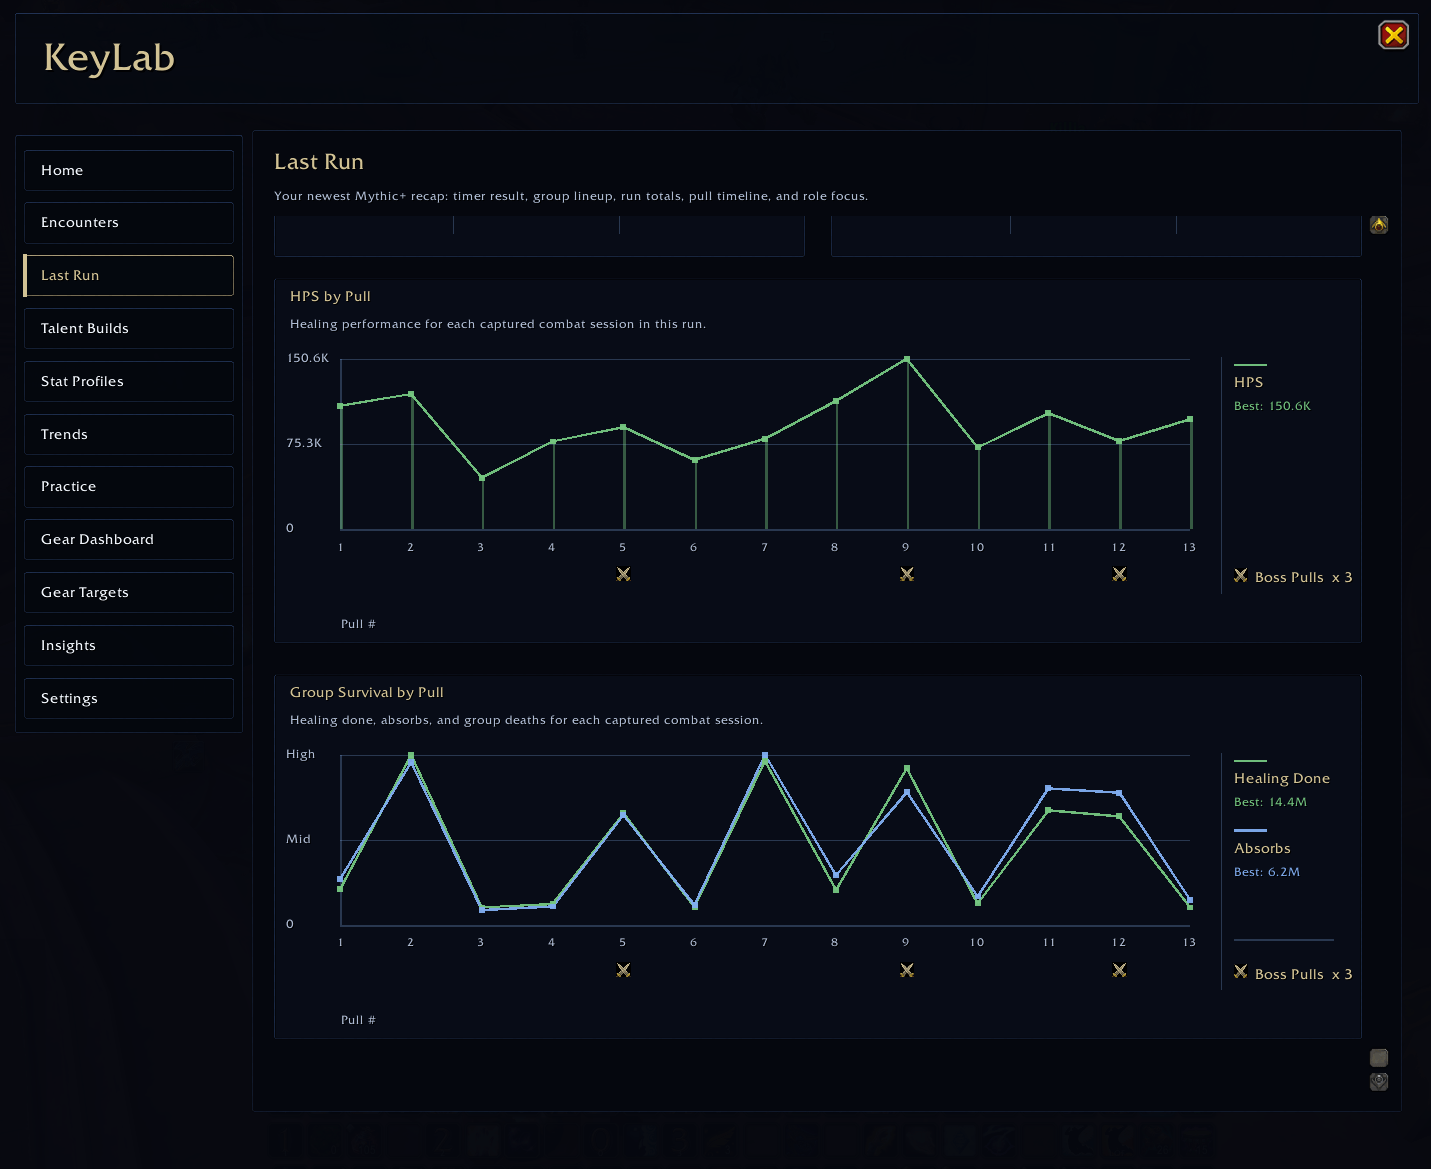Select the HPS data point at pull 2
This screenshot has height=1169, width=1431.
[411, 394]
